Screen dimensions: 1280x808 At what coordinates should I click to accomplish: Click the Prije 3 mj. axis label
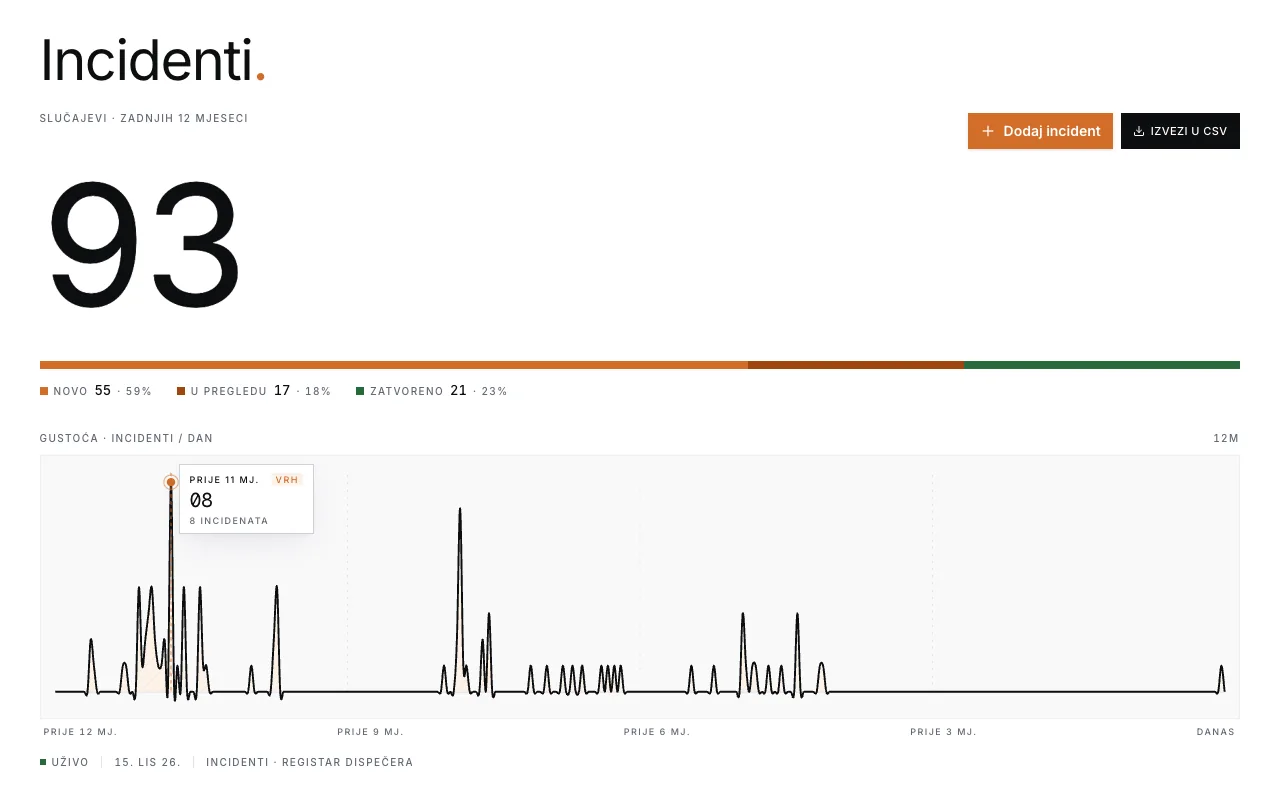coord(943,732)
